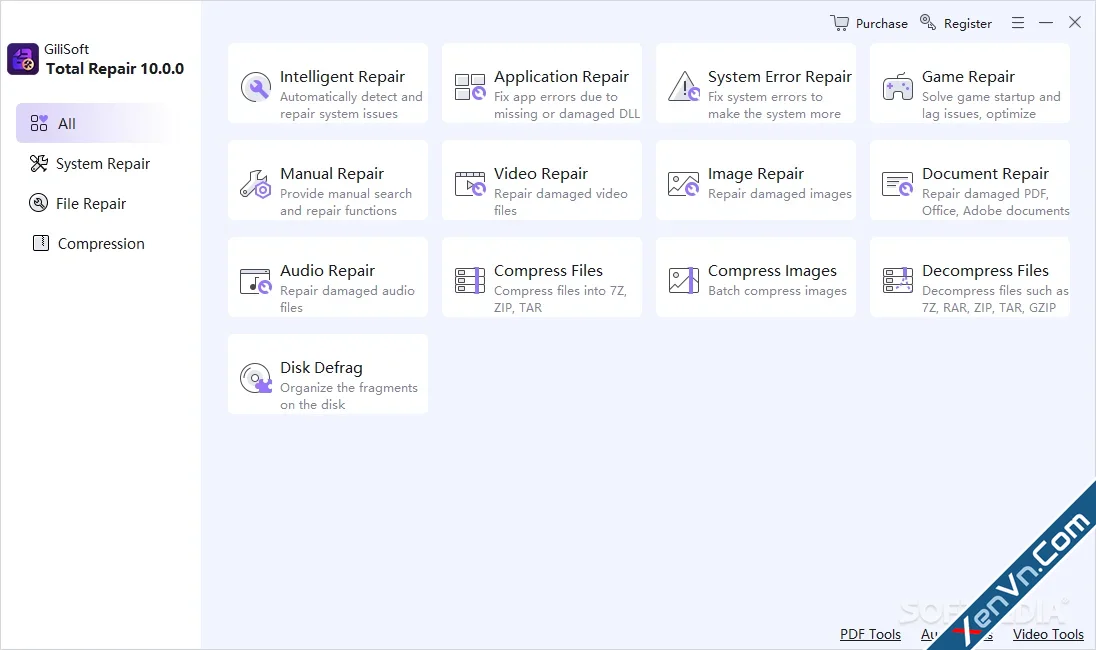Click the Document Repair page icon
This screenshot has height=650, width=1096.
coord(897,184)
